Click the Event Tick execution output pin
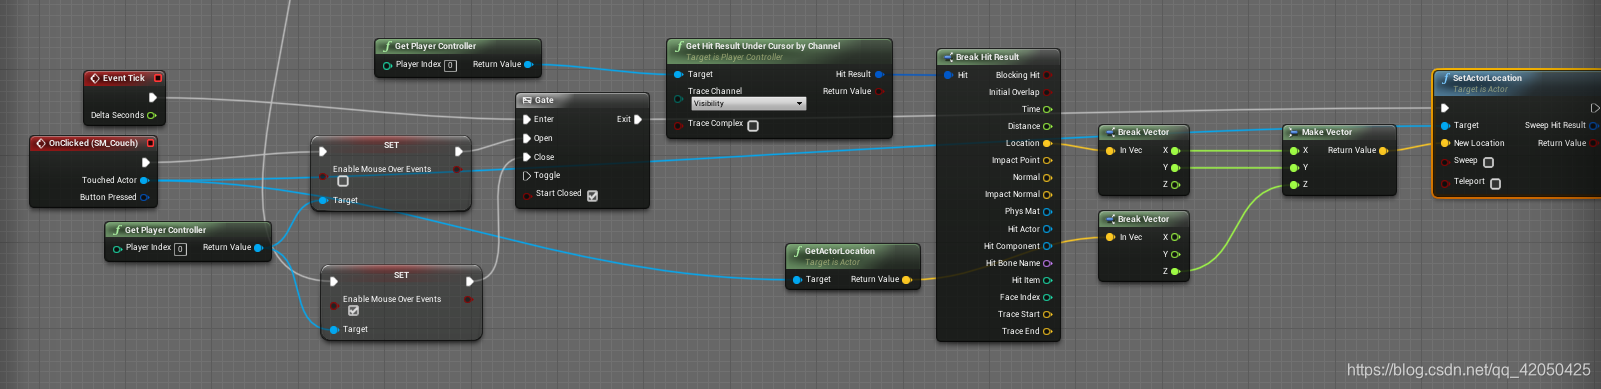 point(153,97)
